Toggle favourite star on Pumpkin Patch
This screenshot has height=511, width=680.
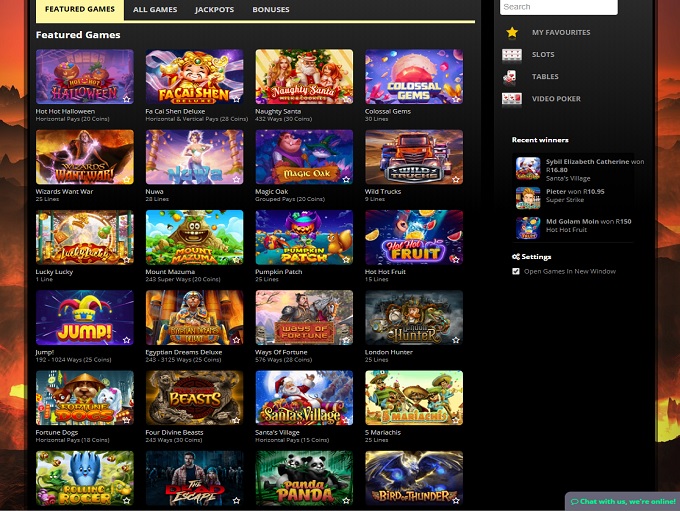click(x=346, y=260)
